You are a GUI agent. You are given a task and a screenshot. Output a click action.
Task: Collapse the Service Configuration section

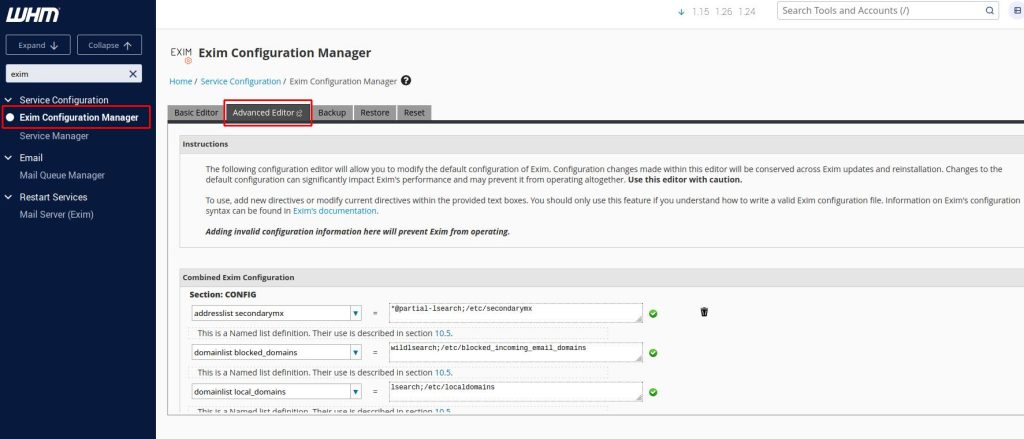click(10, 101)
